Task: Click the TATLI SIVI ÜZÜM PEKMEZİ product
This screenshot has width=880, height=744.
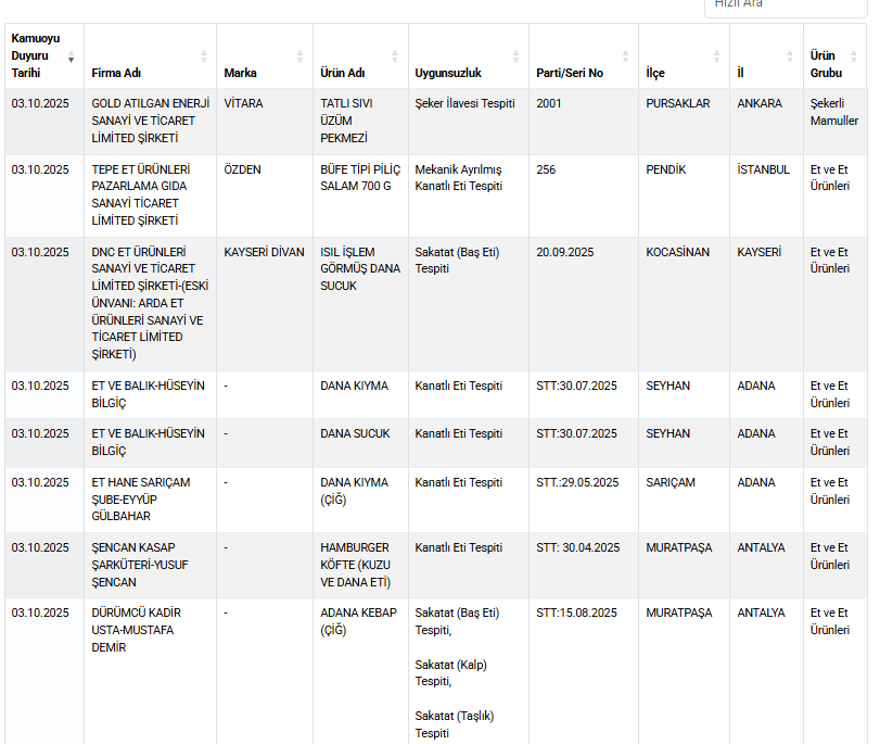Action: 346,120
